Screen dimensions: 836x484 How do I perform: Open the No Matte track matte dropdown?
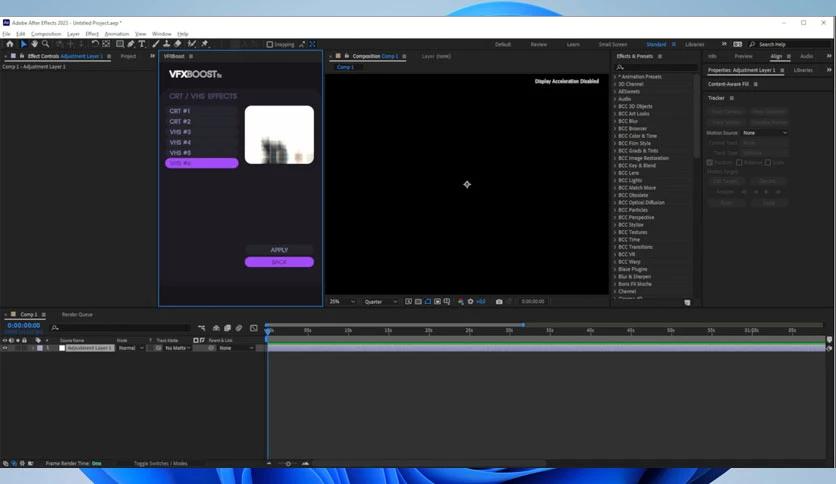(178, 348)
